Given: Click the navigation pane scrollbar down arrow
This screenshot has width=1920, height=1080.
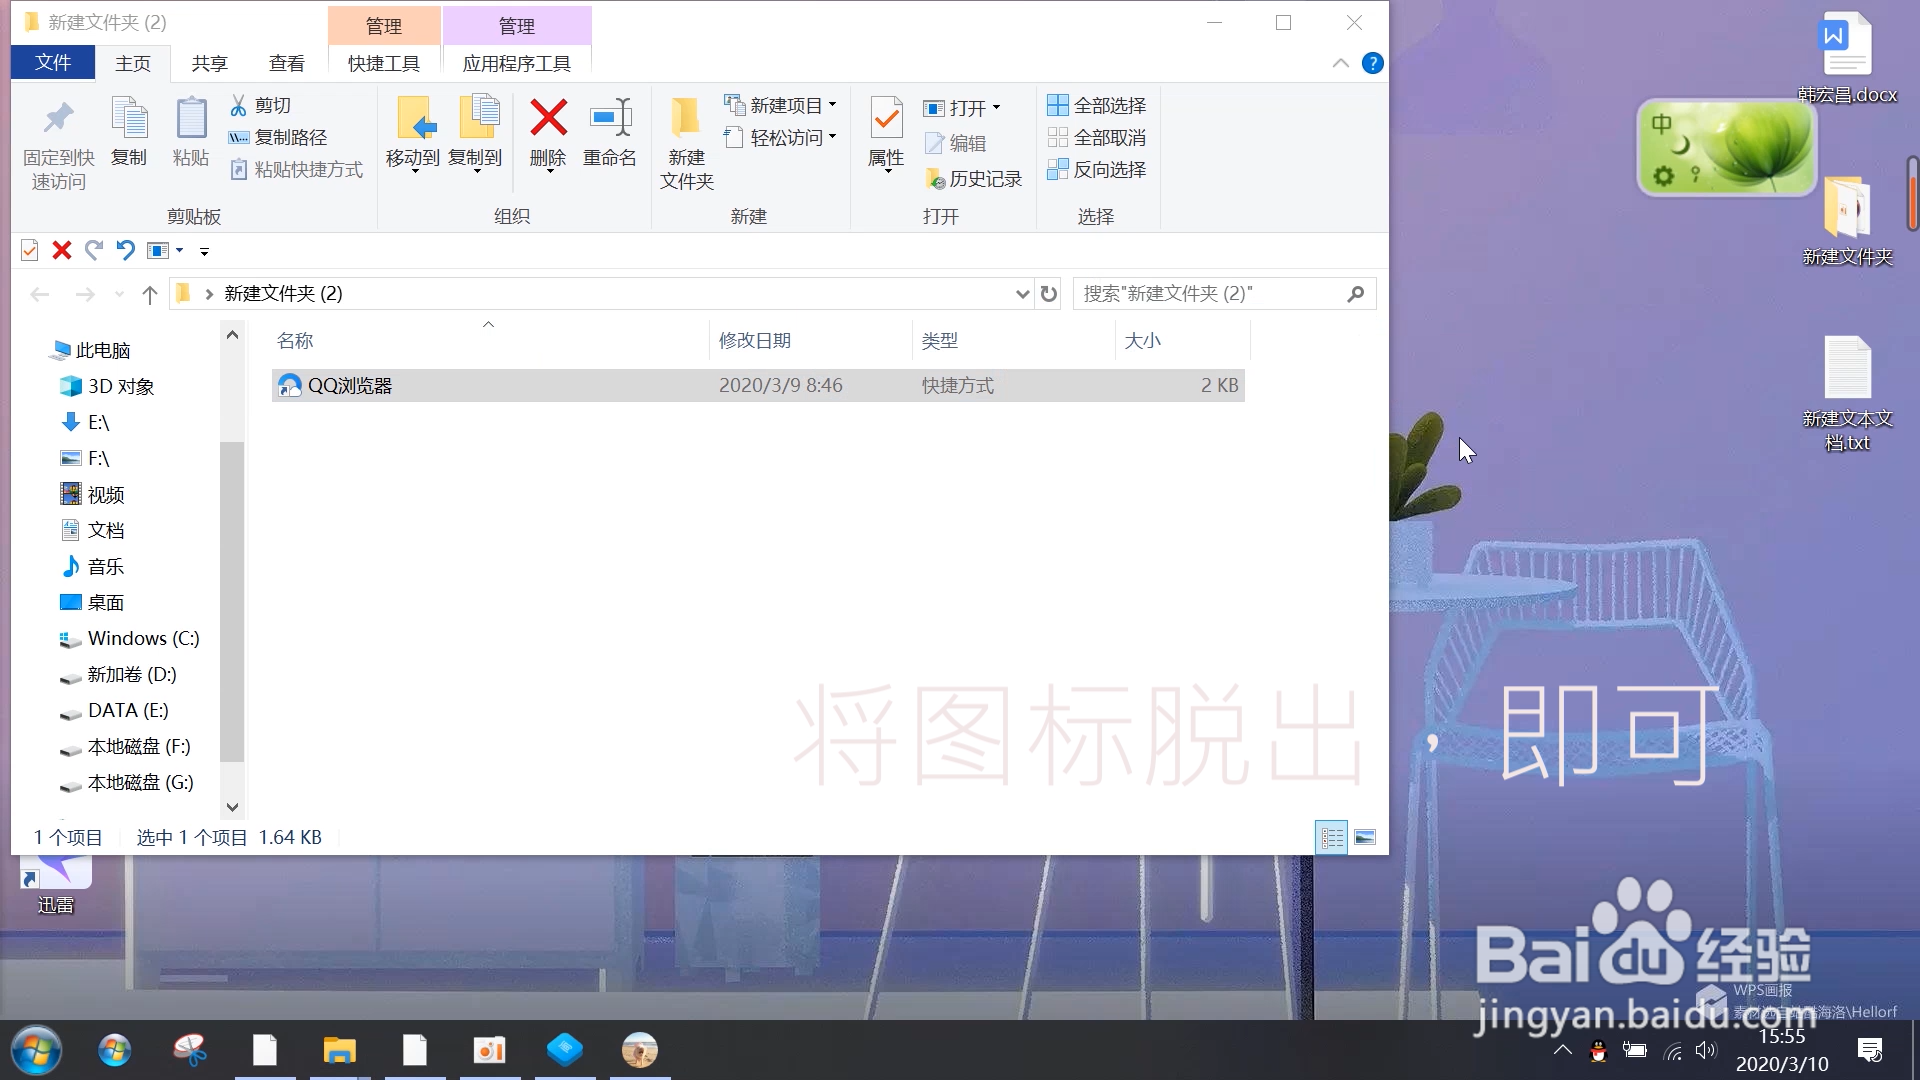Looking at the screenshot, I should tap(232, 807).
